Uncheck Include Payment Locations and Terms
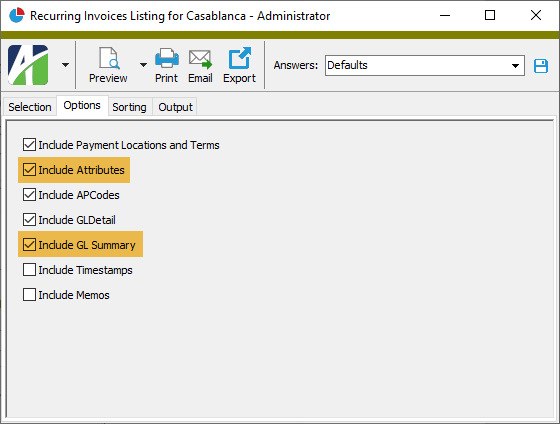Viewport: 560px width, 424px height. pos(29,145)
